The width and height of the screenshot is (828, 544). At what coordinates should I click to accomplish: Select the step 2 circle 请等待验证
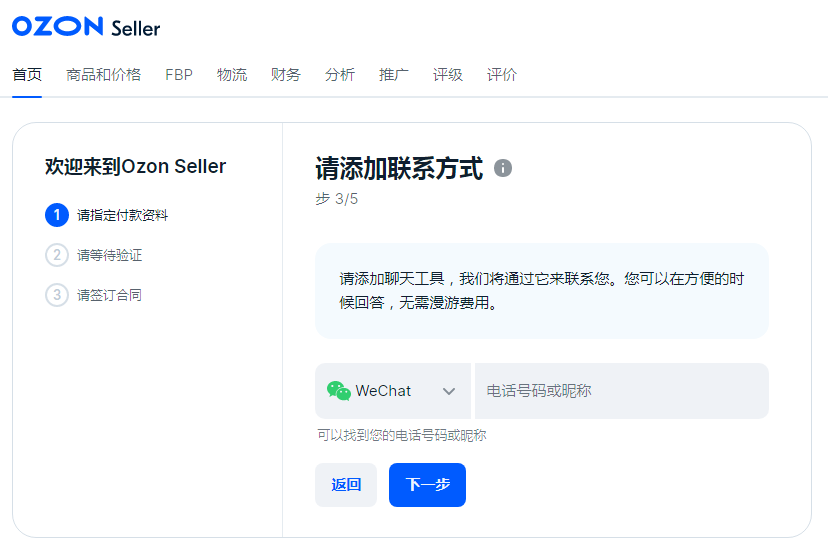pyautogui.click(x=57, y=255)
